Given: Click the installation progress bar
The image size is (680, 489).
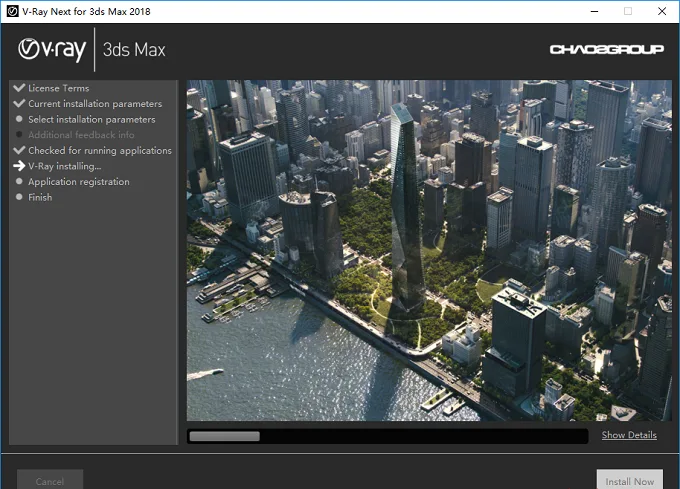Looking at the screenshot, I should [387, 436].
